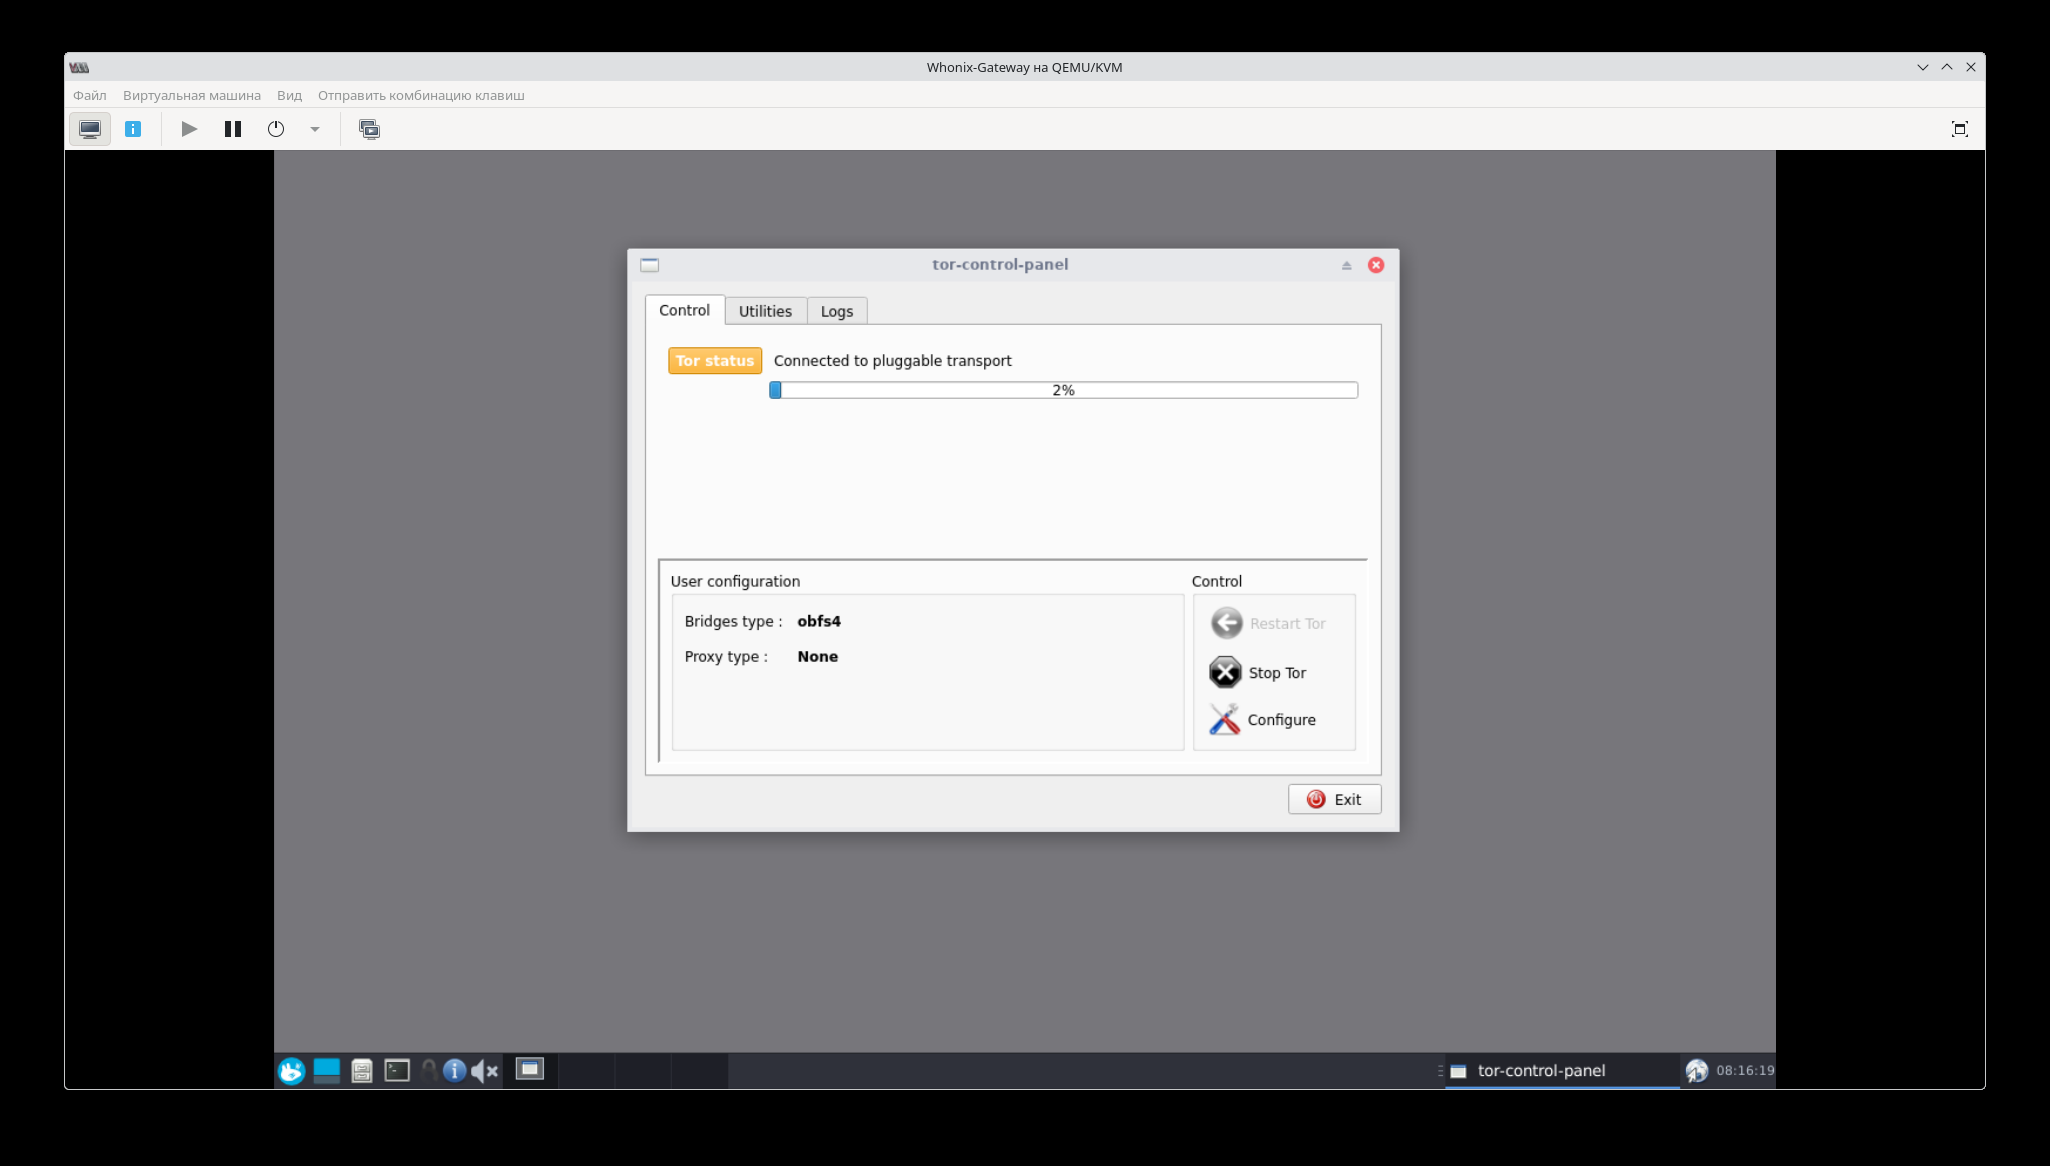Expand shutdown options dropdown arrow
This screenshot has width=2050, height=1166.
(x=315, y=129)
